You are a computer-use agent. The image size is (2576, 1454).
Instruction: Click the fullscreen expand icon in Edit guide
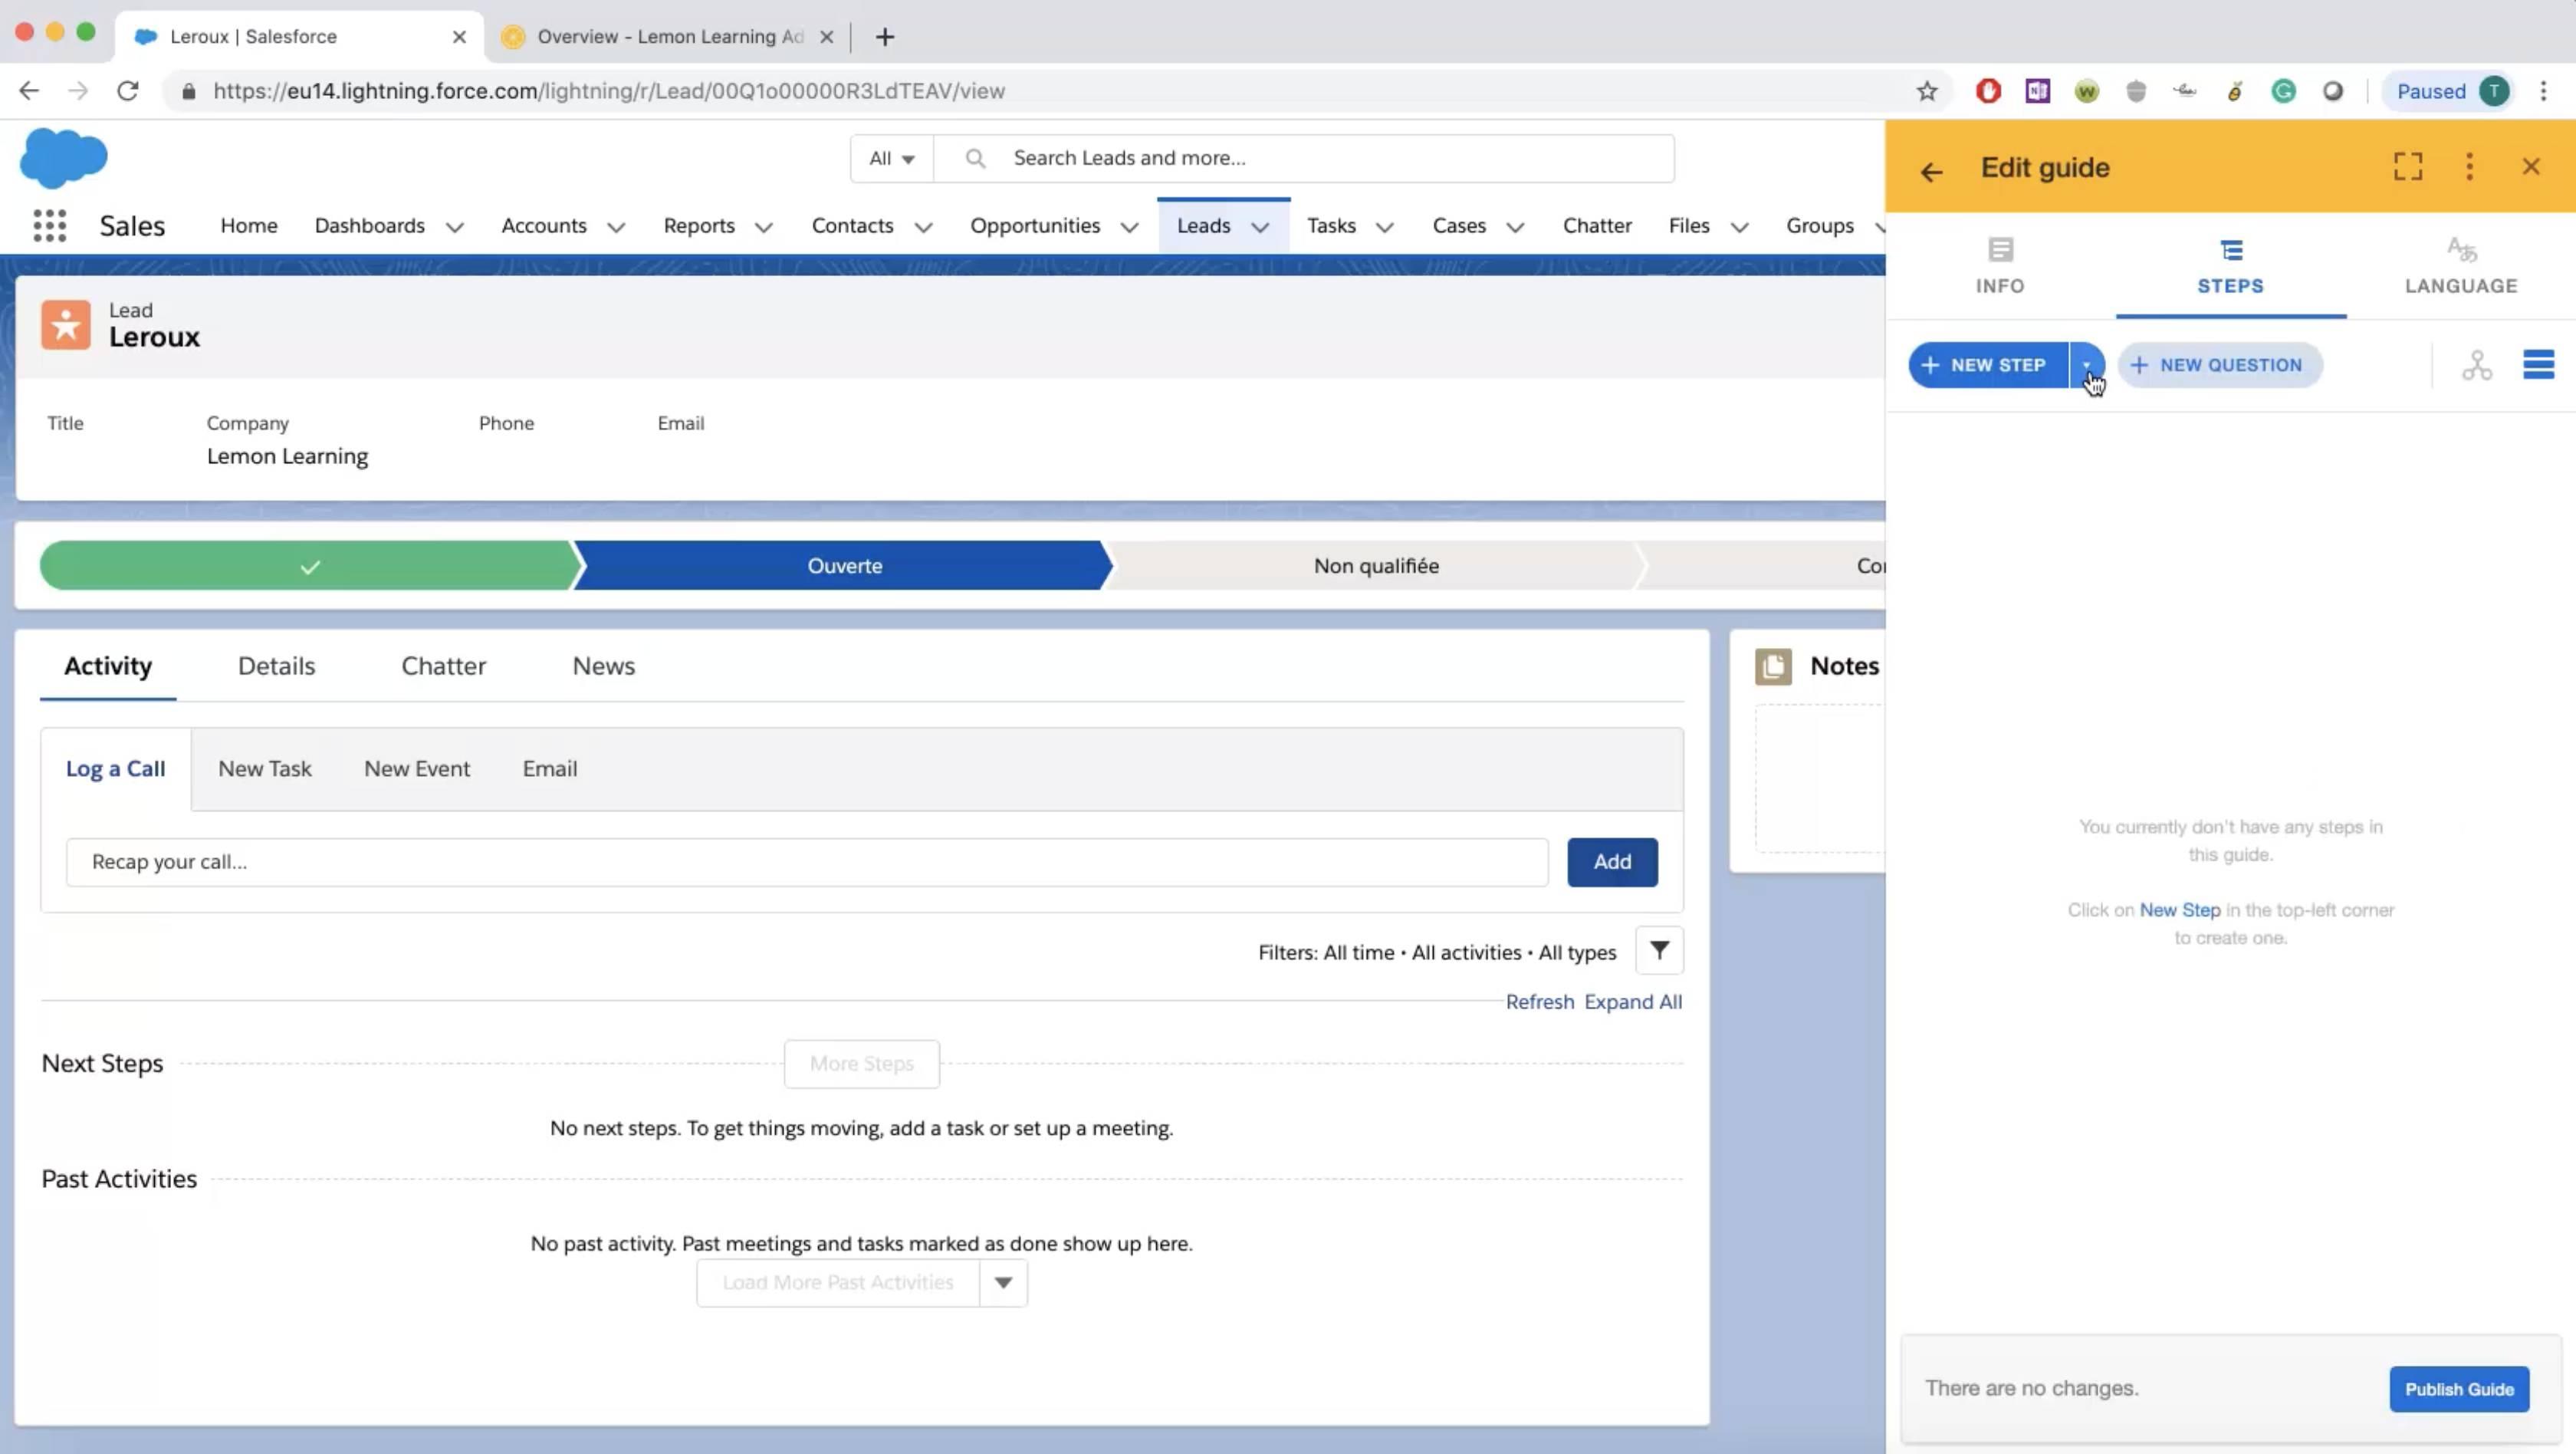tap(2408, 166)
